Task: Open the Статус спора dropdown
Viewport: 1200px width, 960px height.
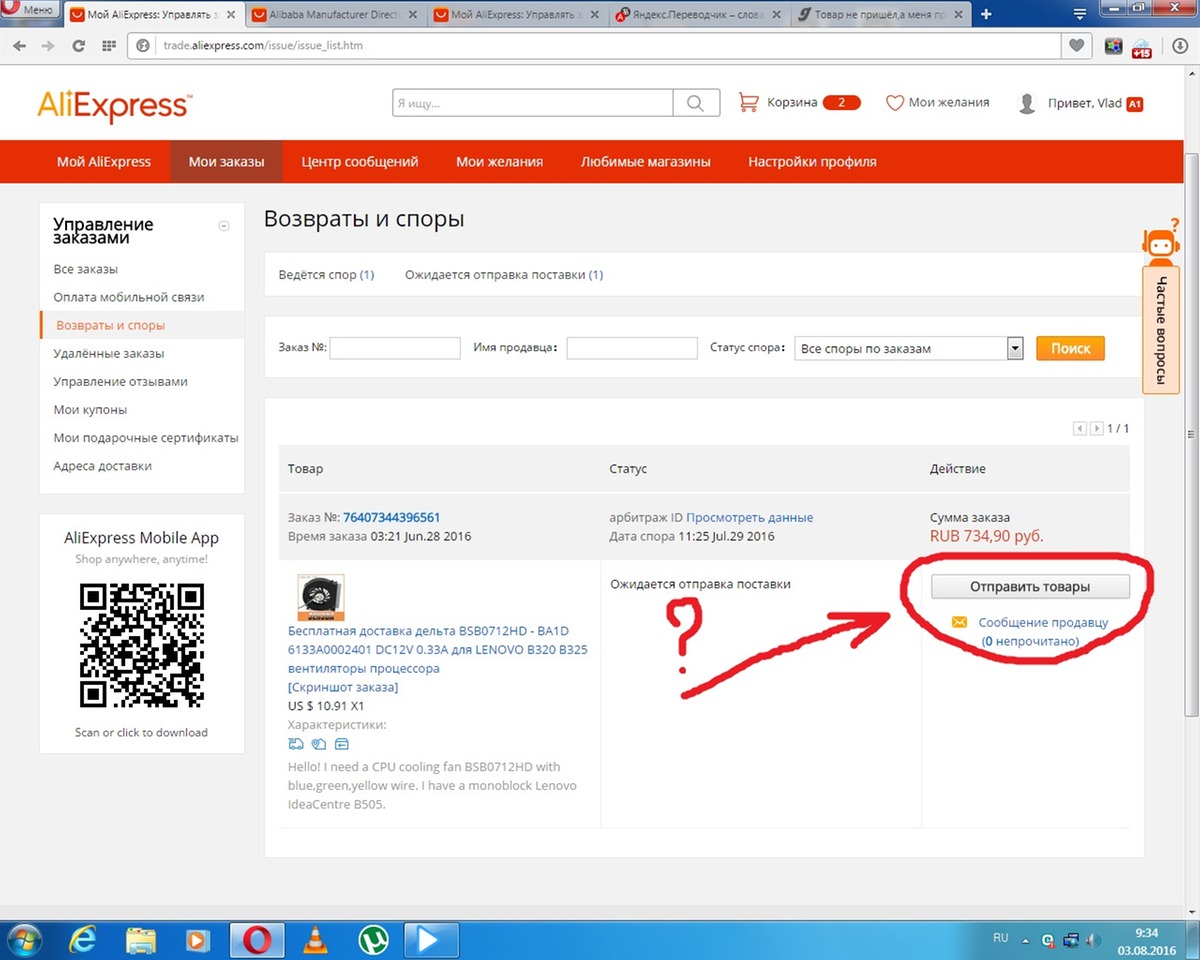Action: tap(909, 348)
